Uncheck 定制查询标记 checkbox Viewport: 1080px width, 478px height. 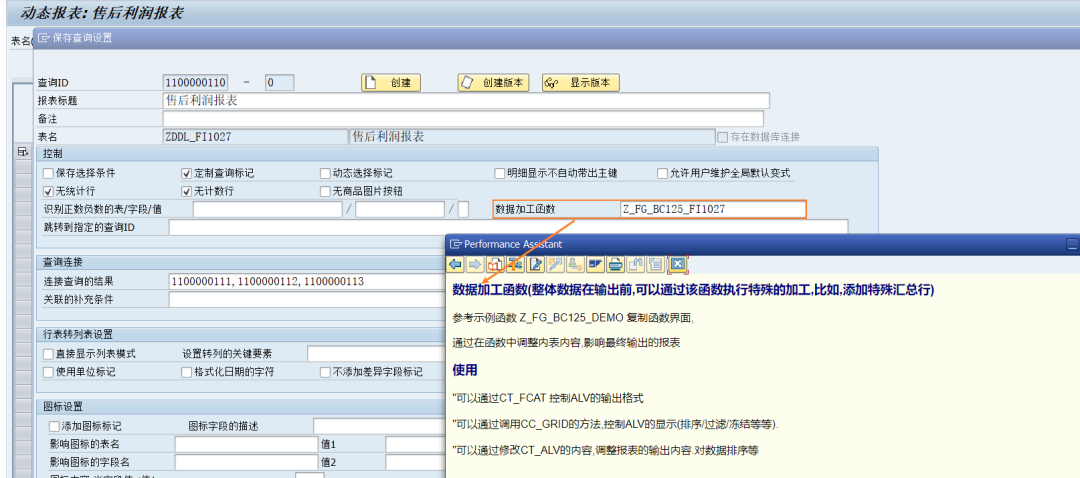(186, 174)
